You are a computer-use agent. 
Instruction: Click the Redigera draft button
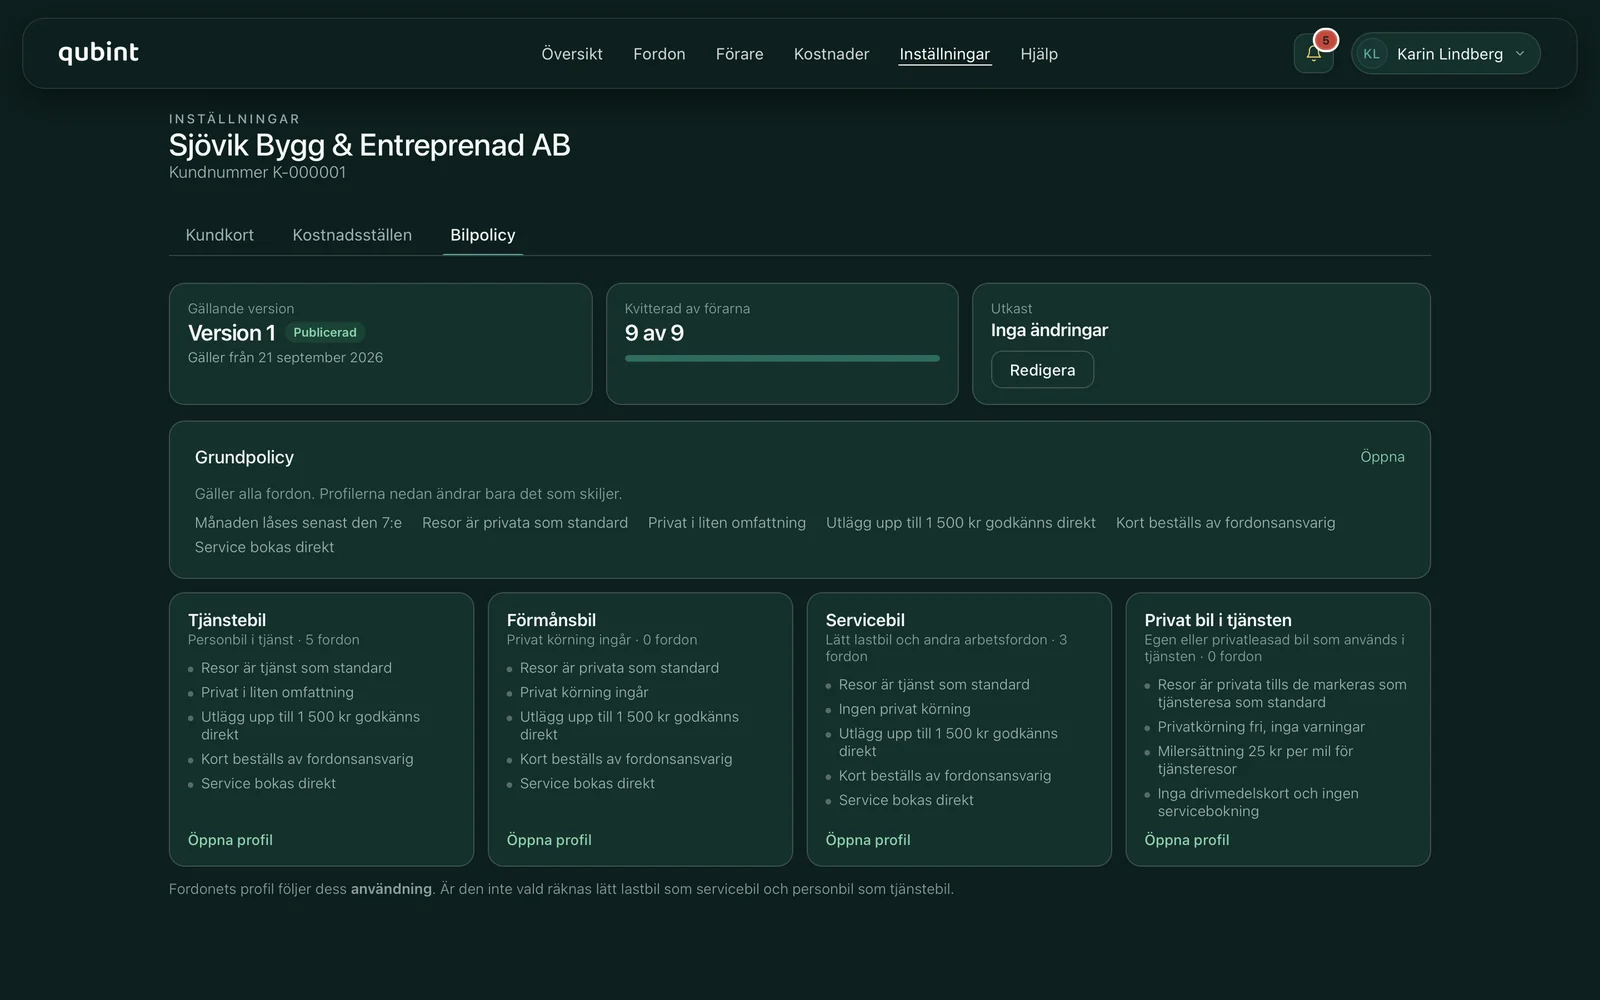(1042, 370)
